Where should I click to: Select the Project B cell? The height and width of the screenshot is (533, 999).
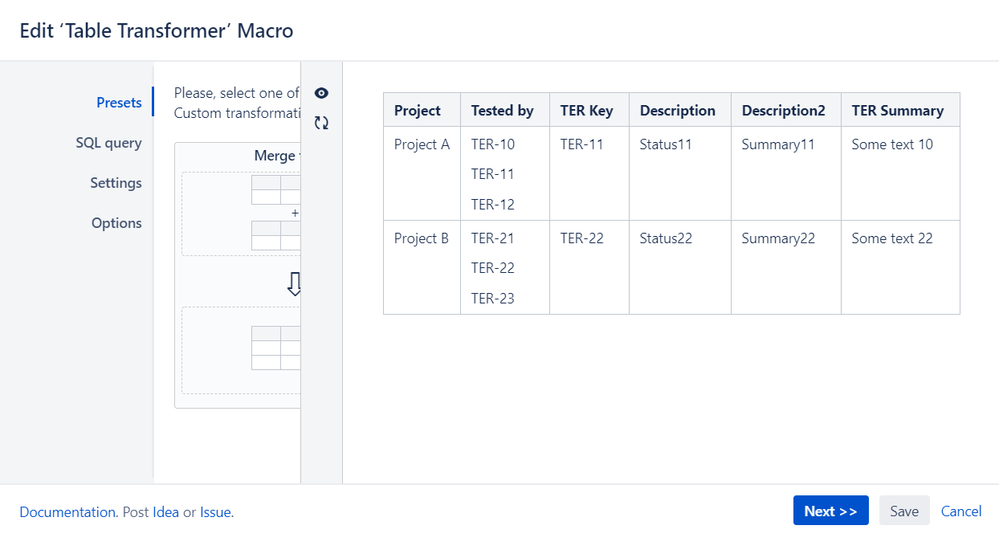point(422,239)
